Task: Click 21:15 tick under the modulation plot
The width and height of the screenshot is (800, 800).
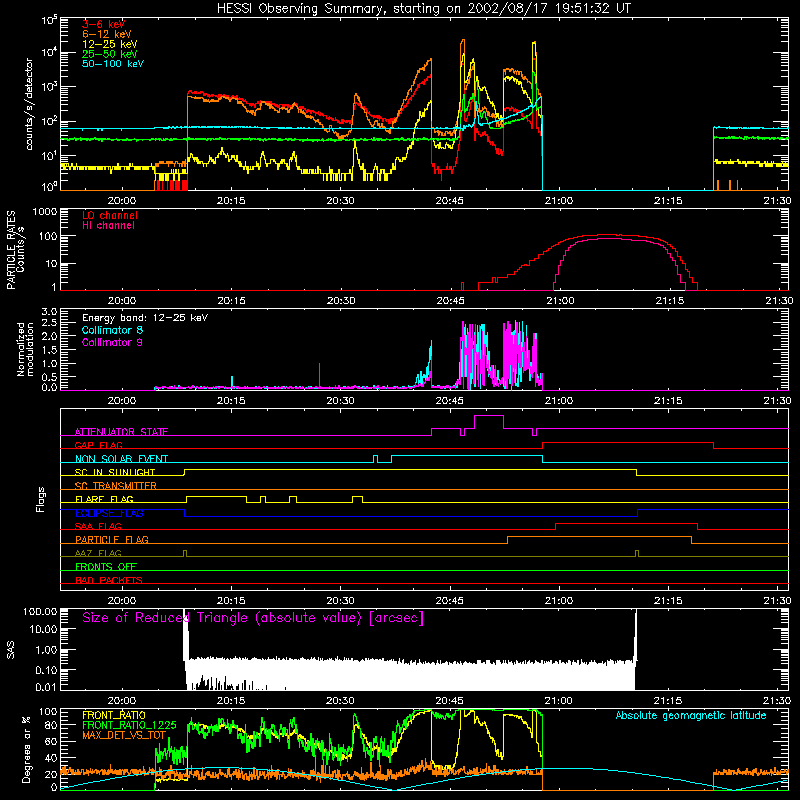Action: coord(668,401)
